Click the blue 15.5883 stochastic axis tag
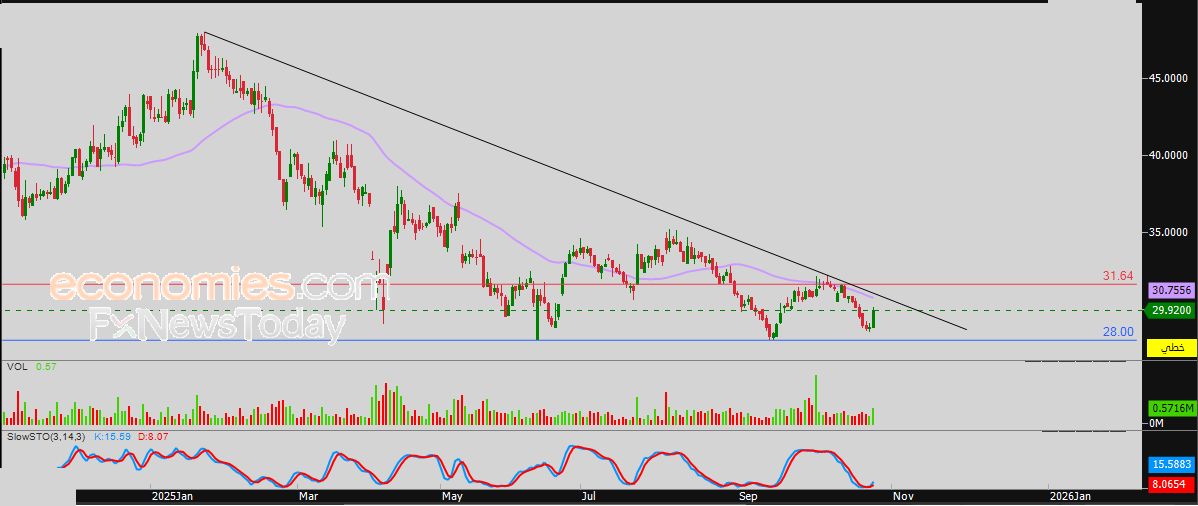The width and height of the screenshot is (1198, 506). tap(1170, 465)
